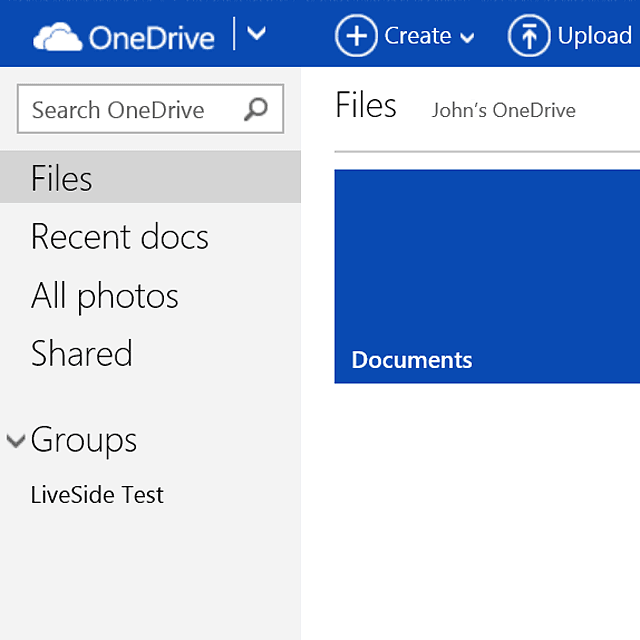
Task: Open the Documents folder tile
Action: pos(487,276)
